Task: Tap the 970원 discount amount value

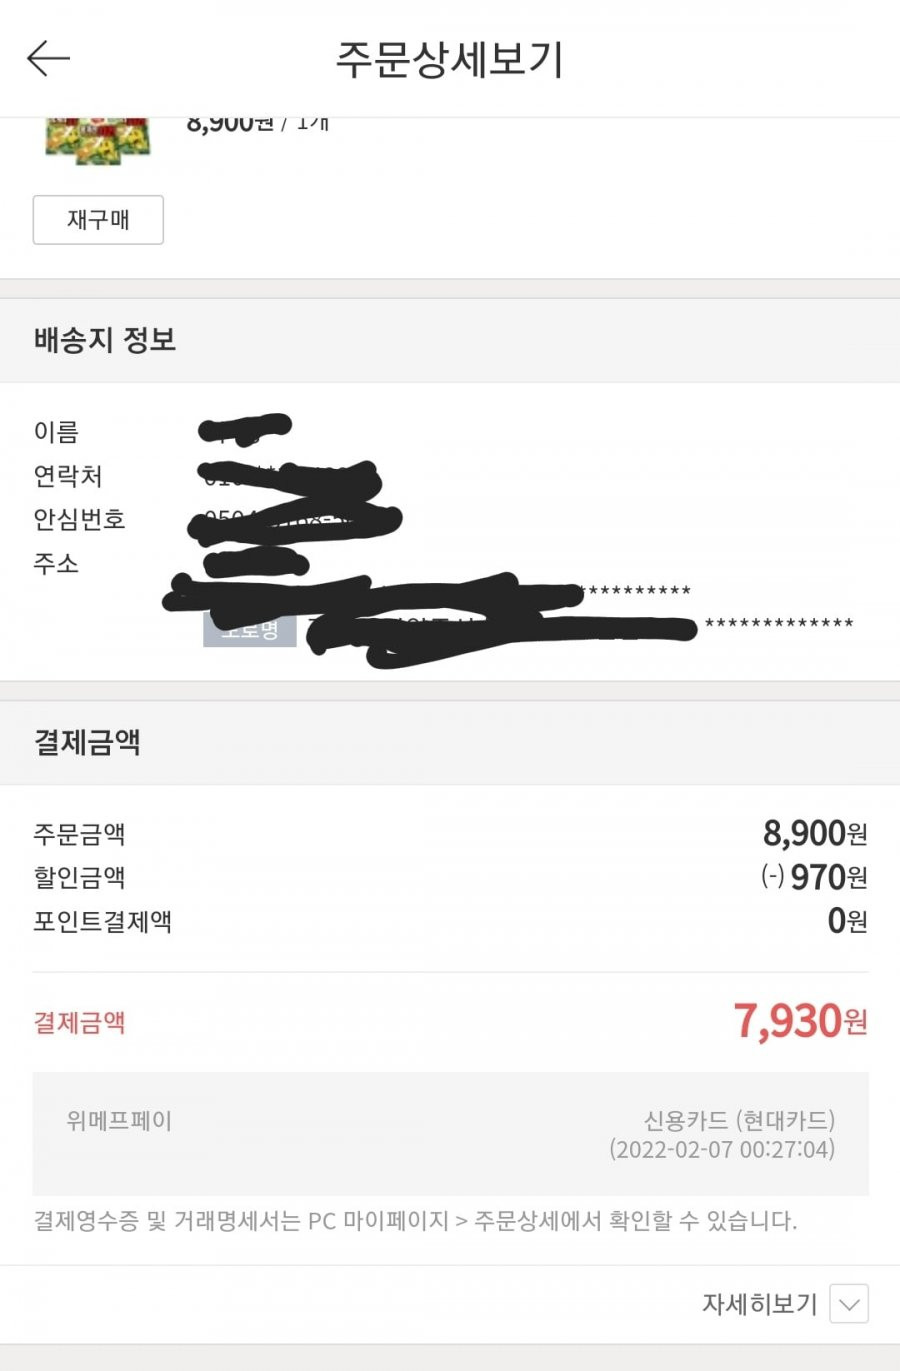Action: [x=814, y=877]
